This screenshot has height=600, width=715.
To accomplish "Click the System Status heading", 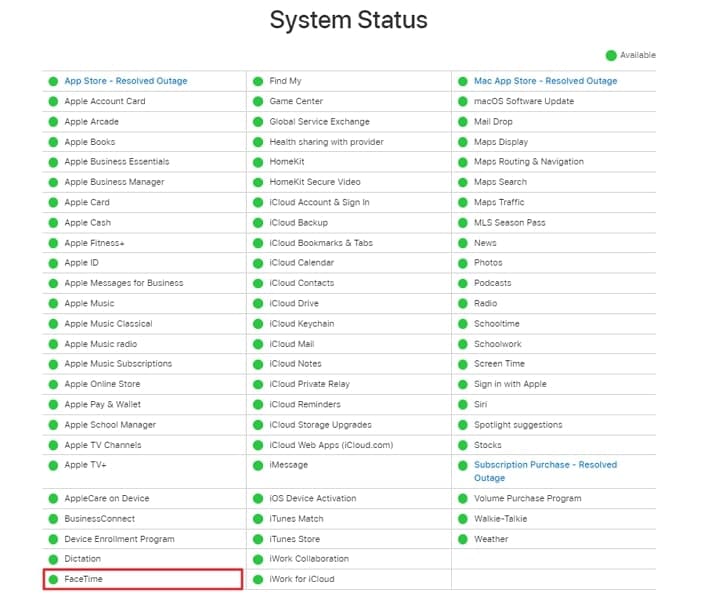I will tap(349, 20).
